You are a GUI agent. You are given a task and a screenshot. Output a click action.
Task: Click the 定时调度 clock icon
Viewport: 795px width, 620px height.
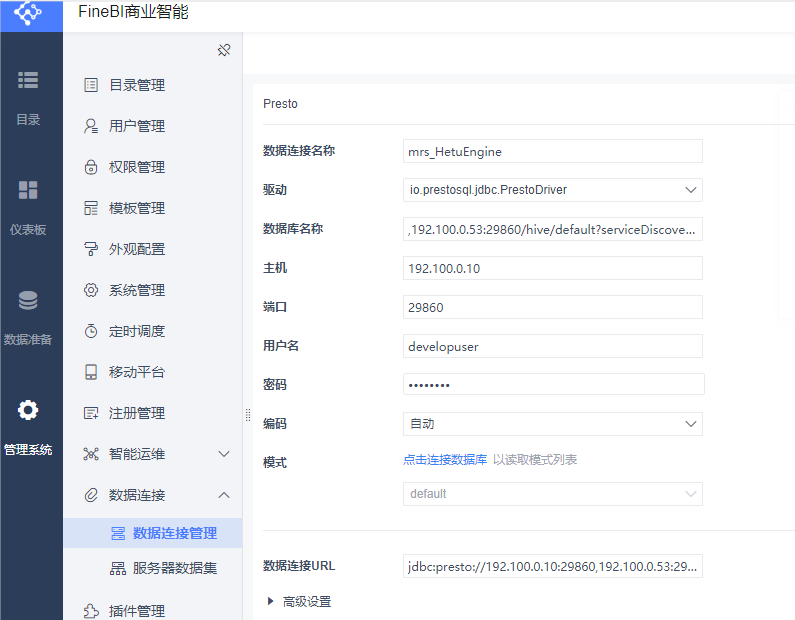pyautogui.click(x=91, y=332)
